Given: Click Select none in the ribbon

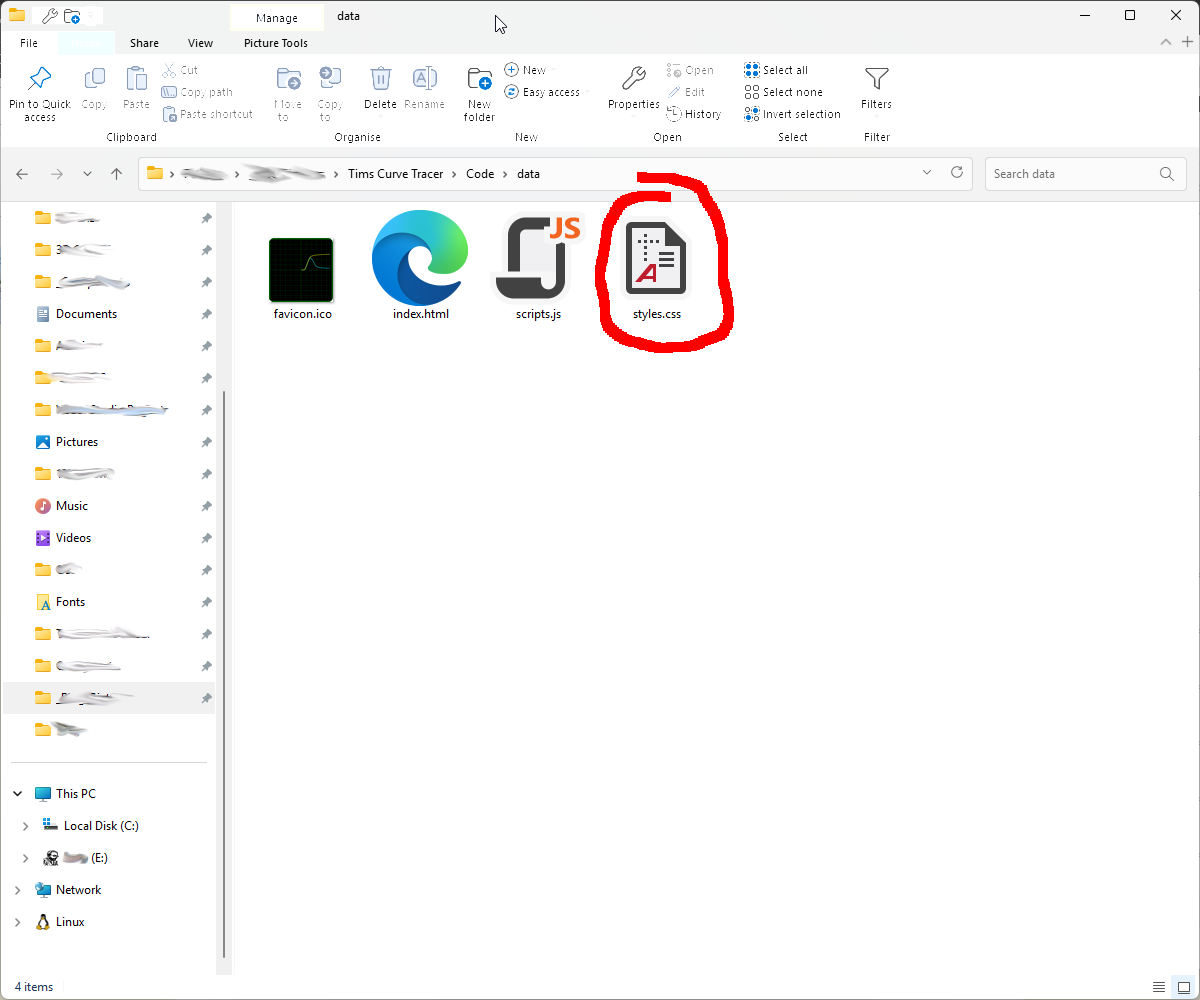Looking at the screenshot, I should pyautogui.click(x=783, y=92).
